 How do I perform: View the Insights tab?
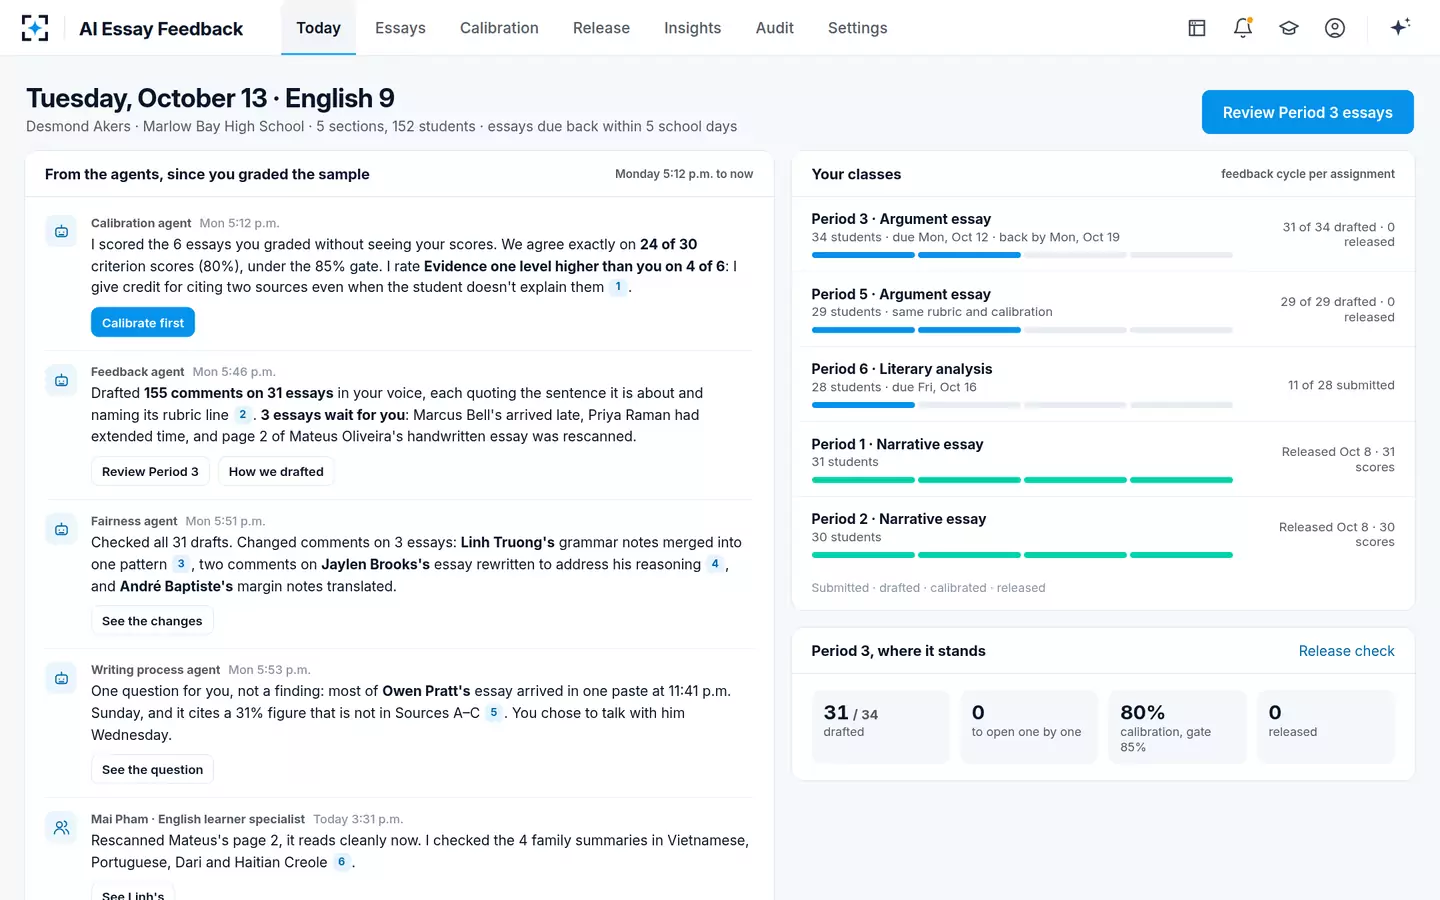[692, 28]
